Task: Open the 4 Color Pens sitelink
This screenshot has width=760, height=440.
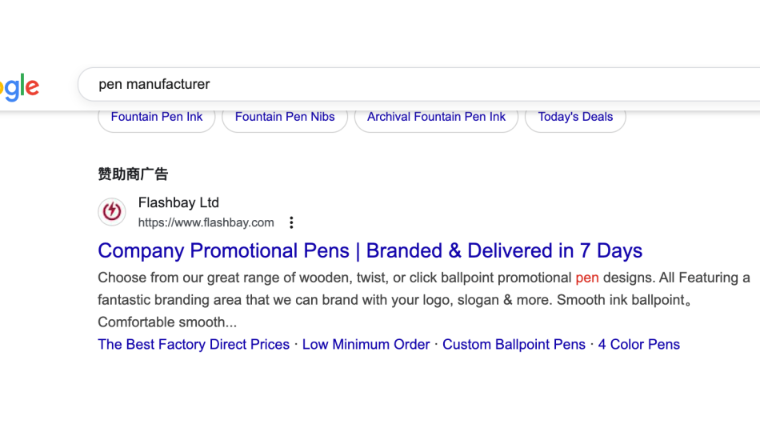Action: tap(639, 344)
